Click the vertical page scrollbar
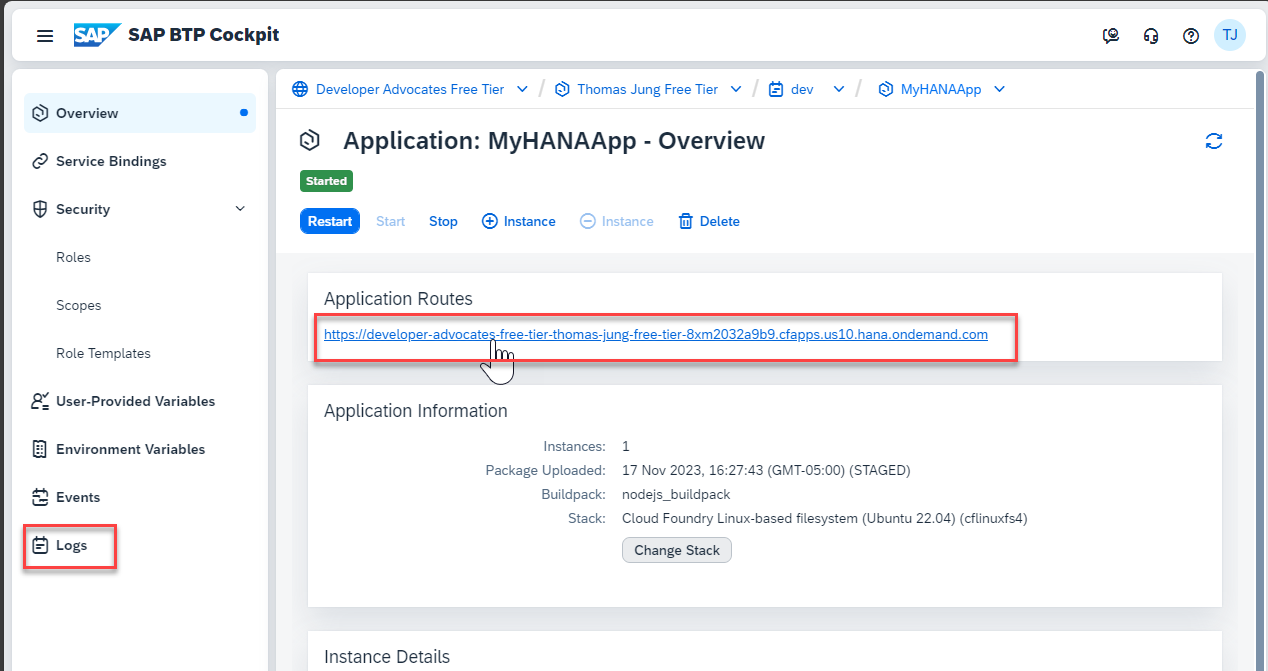Screen dimensions: 1268x671 pyautogui.click(x=1259, y=370)
